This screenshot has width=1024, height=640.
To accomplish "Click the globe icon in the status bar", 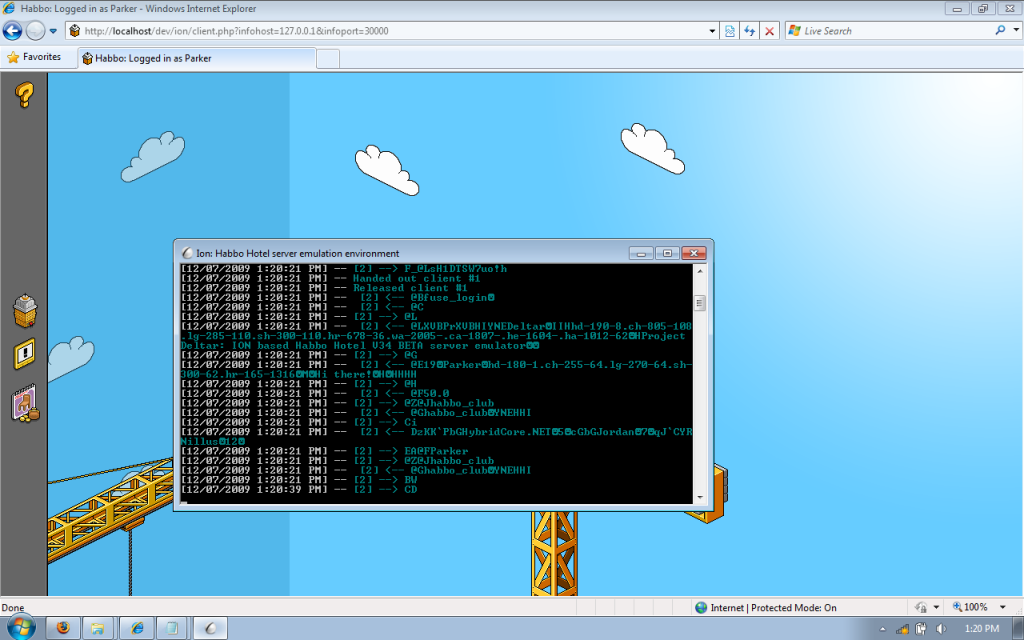I will click(x=701, y=607).
